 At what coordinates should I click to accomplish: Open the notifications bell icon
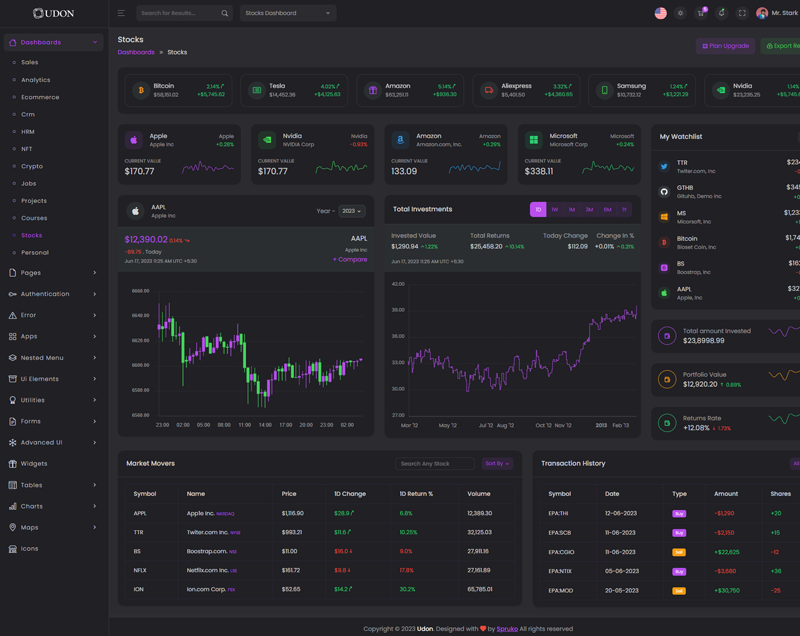[721, 13]
